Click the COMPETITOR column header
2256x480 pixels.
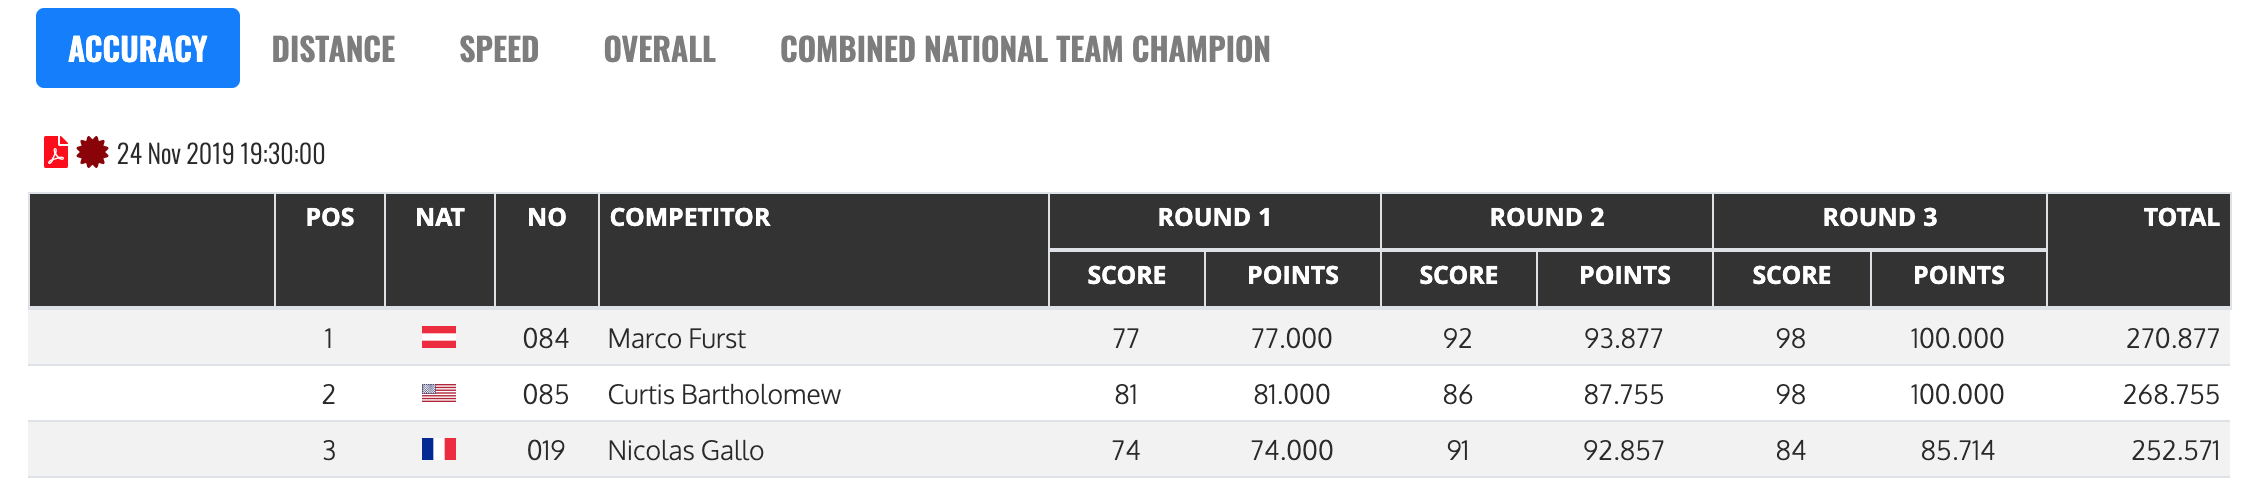coord(690,218)
